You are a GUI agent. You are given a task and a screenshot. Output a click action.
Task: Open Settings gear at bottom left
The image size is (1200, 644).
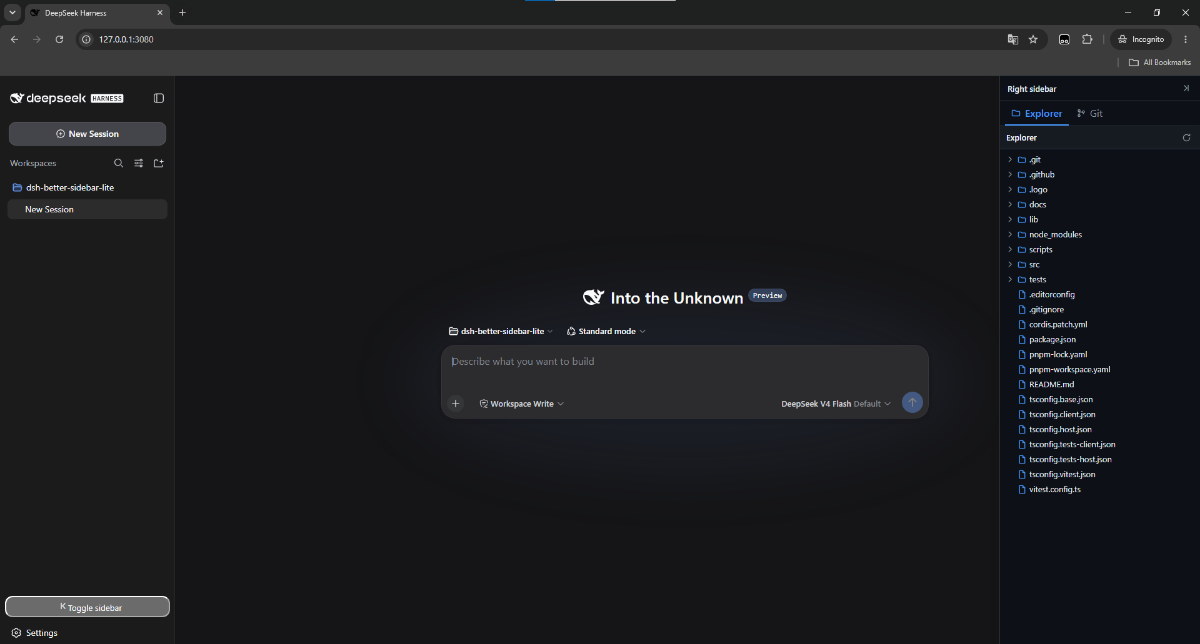pyautogui.click(x=35, y=633)
